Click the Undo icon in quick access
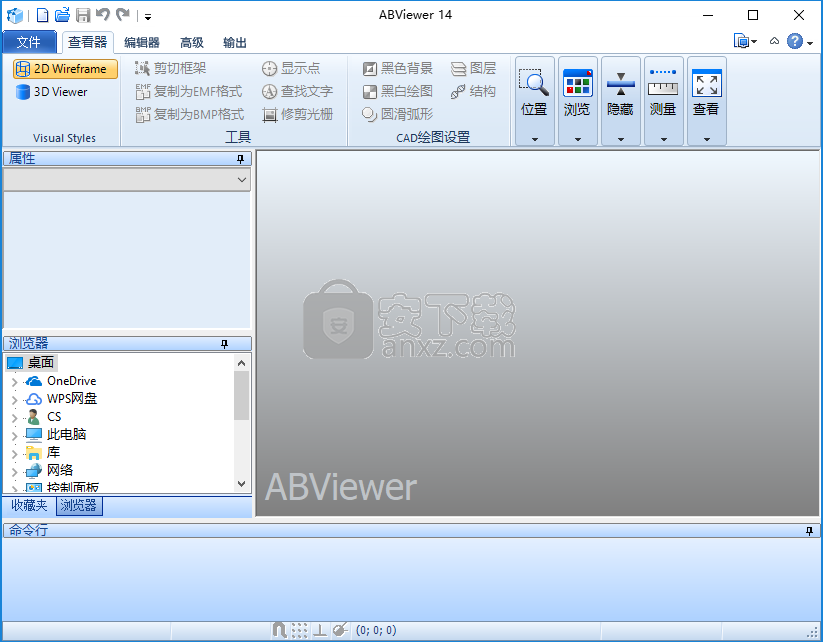Screen dimensions: 823x642 coord(103,15)
